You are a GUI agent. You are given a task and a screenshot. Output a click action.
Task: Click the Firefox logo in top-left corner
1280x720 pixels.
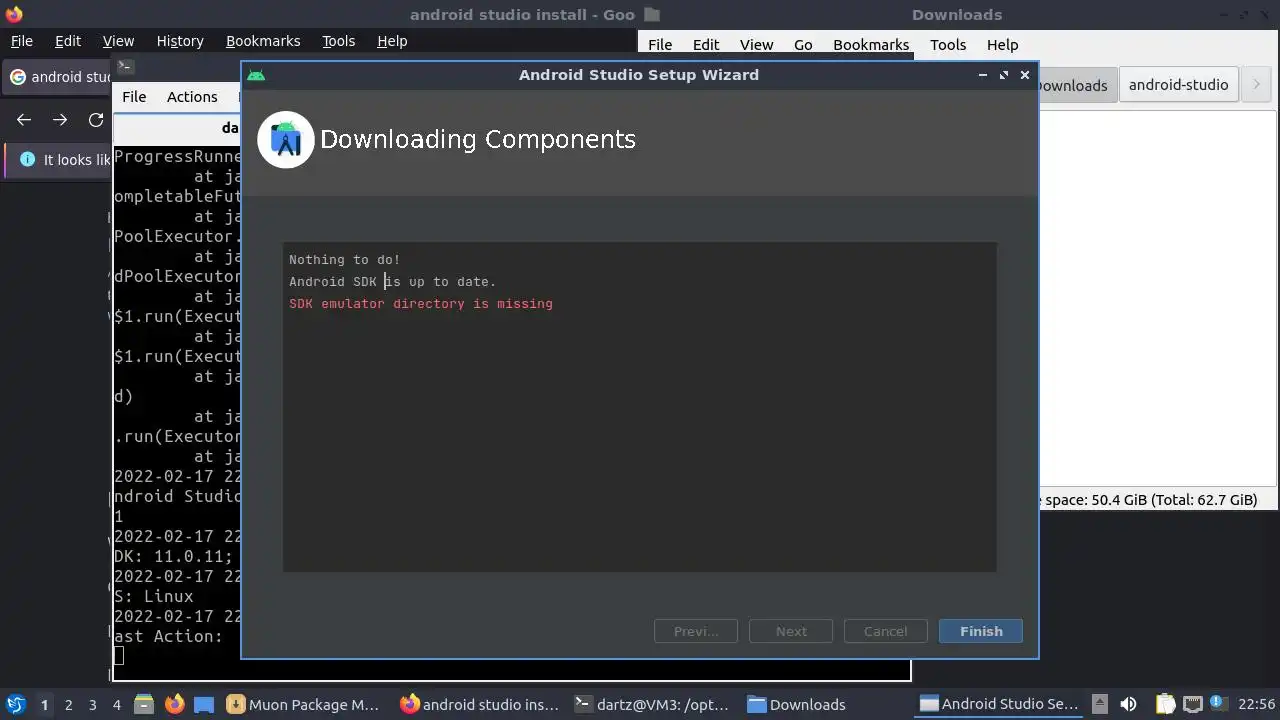[x=13, y=14]
